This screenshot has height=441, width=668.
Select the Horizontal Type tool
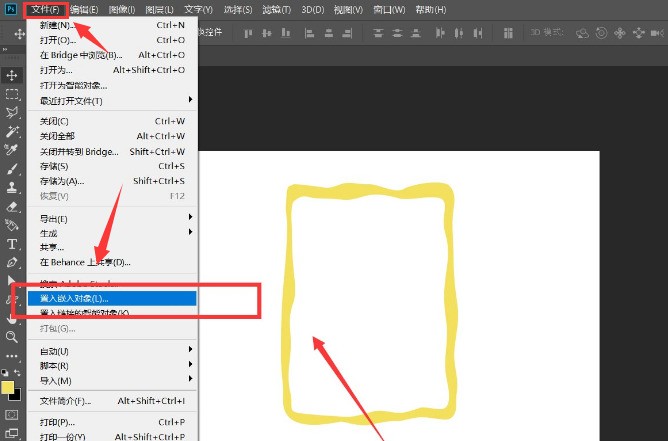pos(12,244)
